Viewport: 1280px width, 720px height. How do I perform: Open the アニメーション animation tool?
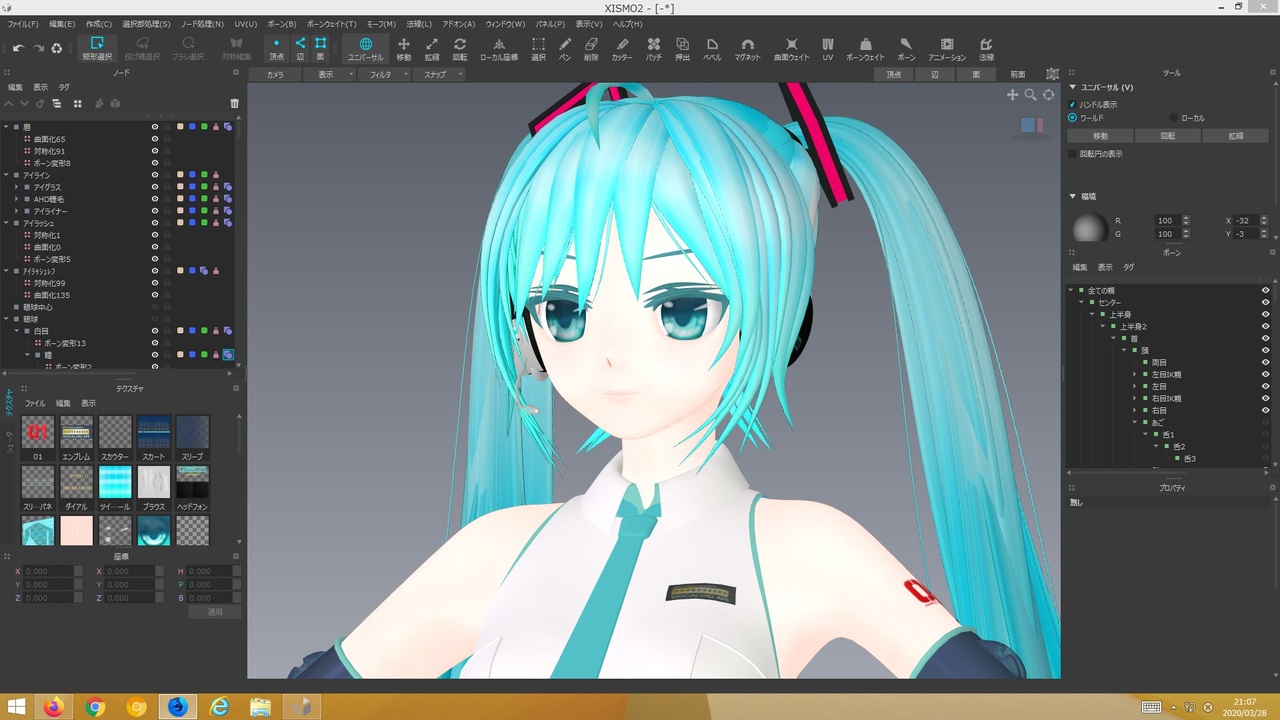(x=947, y=48)
